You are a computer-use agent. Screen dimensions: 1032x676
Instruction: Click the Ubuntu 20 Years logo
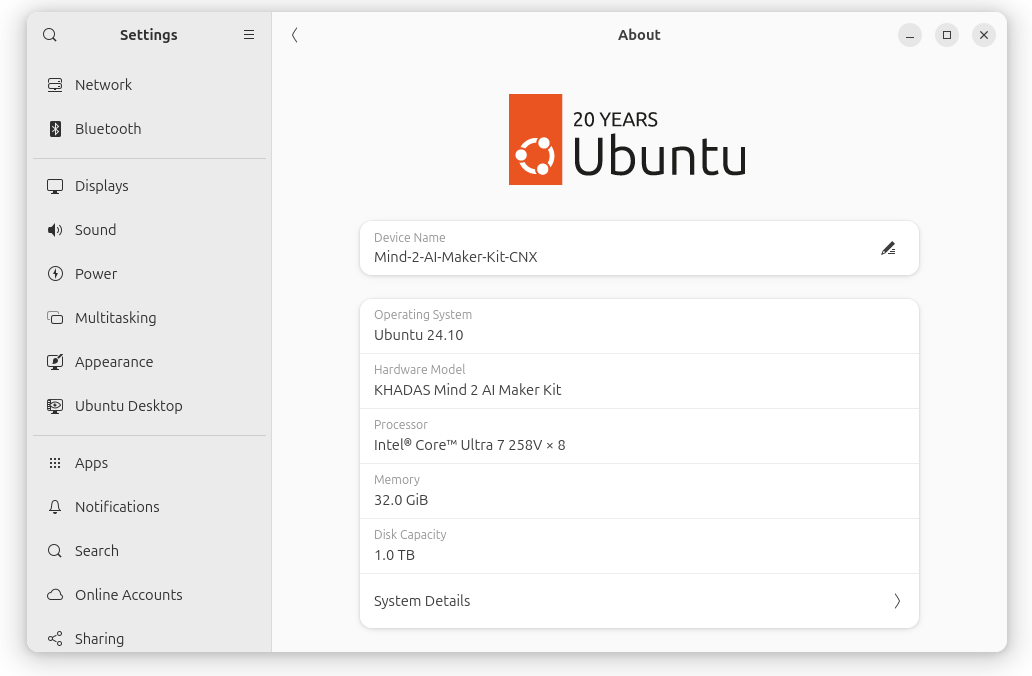click(627, 140)
